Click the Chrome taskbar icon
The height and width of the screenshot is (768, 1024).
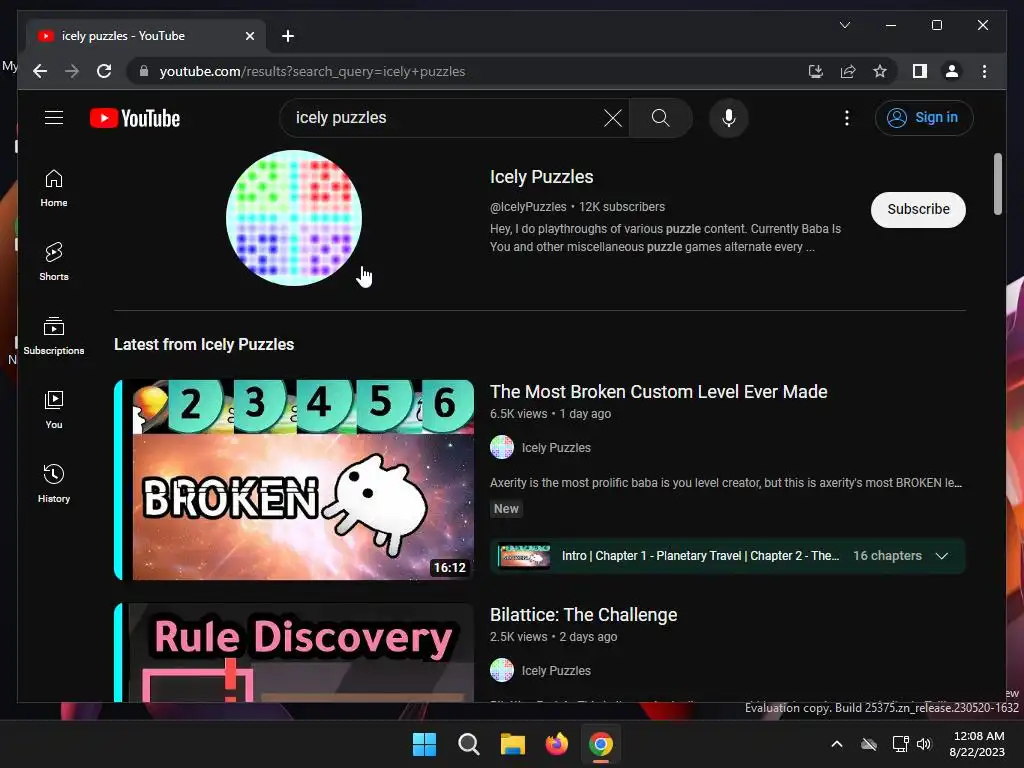[601, 744]
